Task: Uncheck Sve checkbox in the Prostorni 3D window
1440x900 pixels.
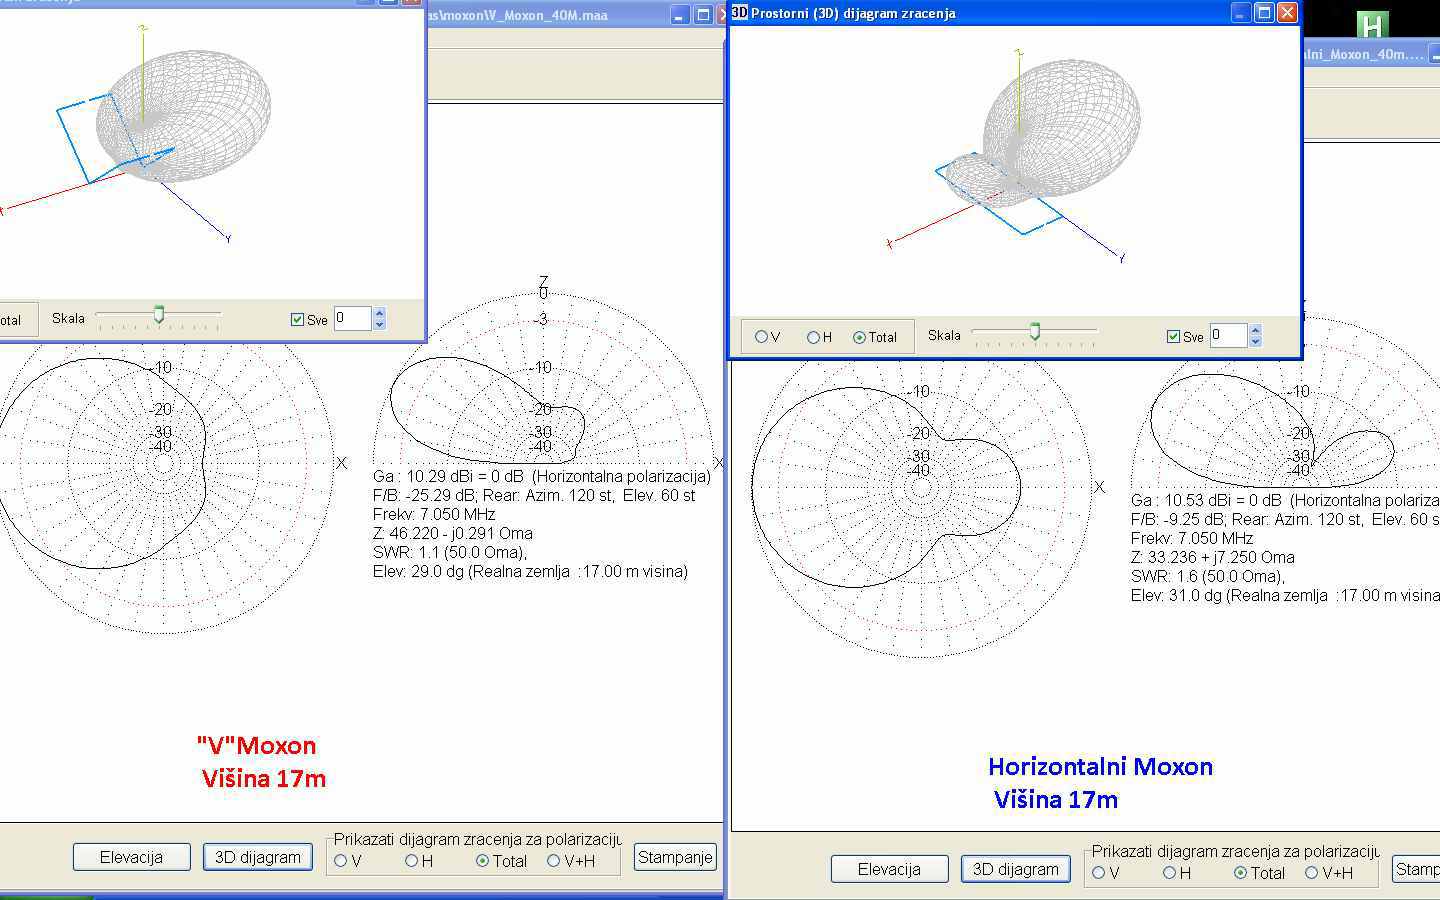Action: click(x=1174, y=337)
